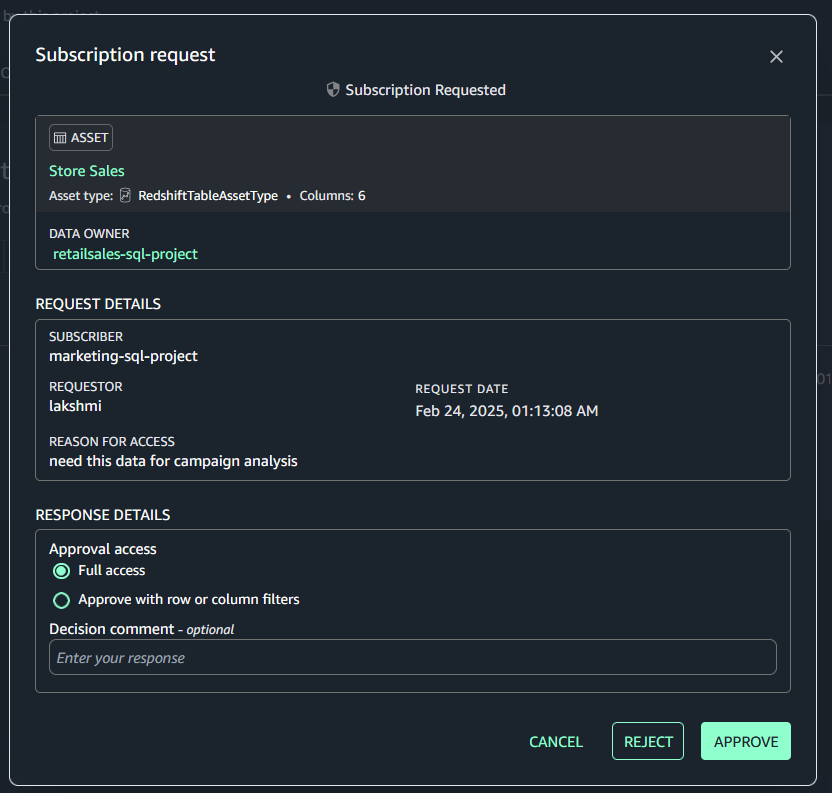The height and width of the screenshot is (793, 832).
Task: Open the retailsales-sql-project owner link
Action: click(x=125, y=254)
